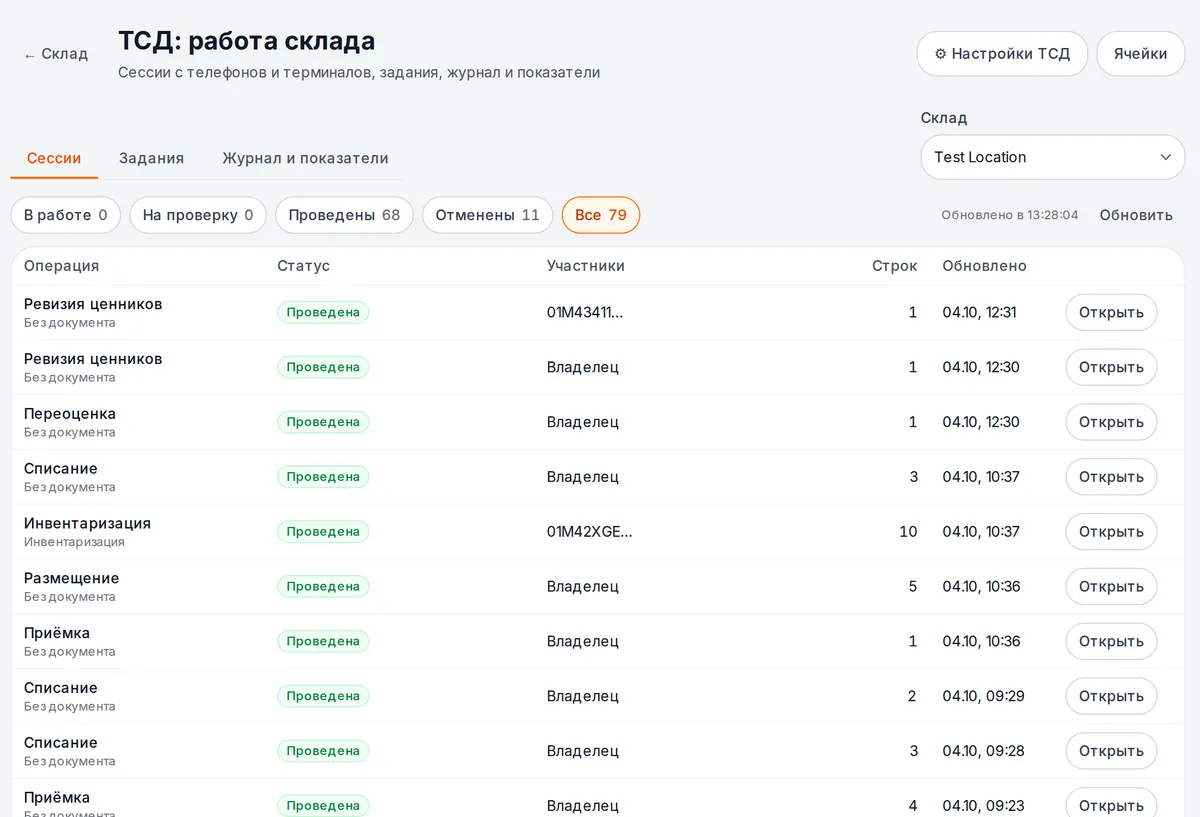Click the Обновлено в 13:28:04 text
Image resolution: width=1200 pixels, height=817 pixels.
pos(1010,215)
